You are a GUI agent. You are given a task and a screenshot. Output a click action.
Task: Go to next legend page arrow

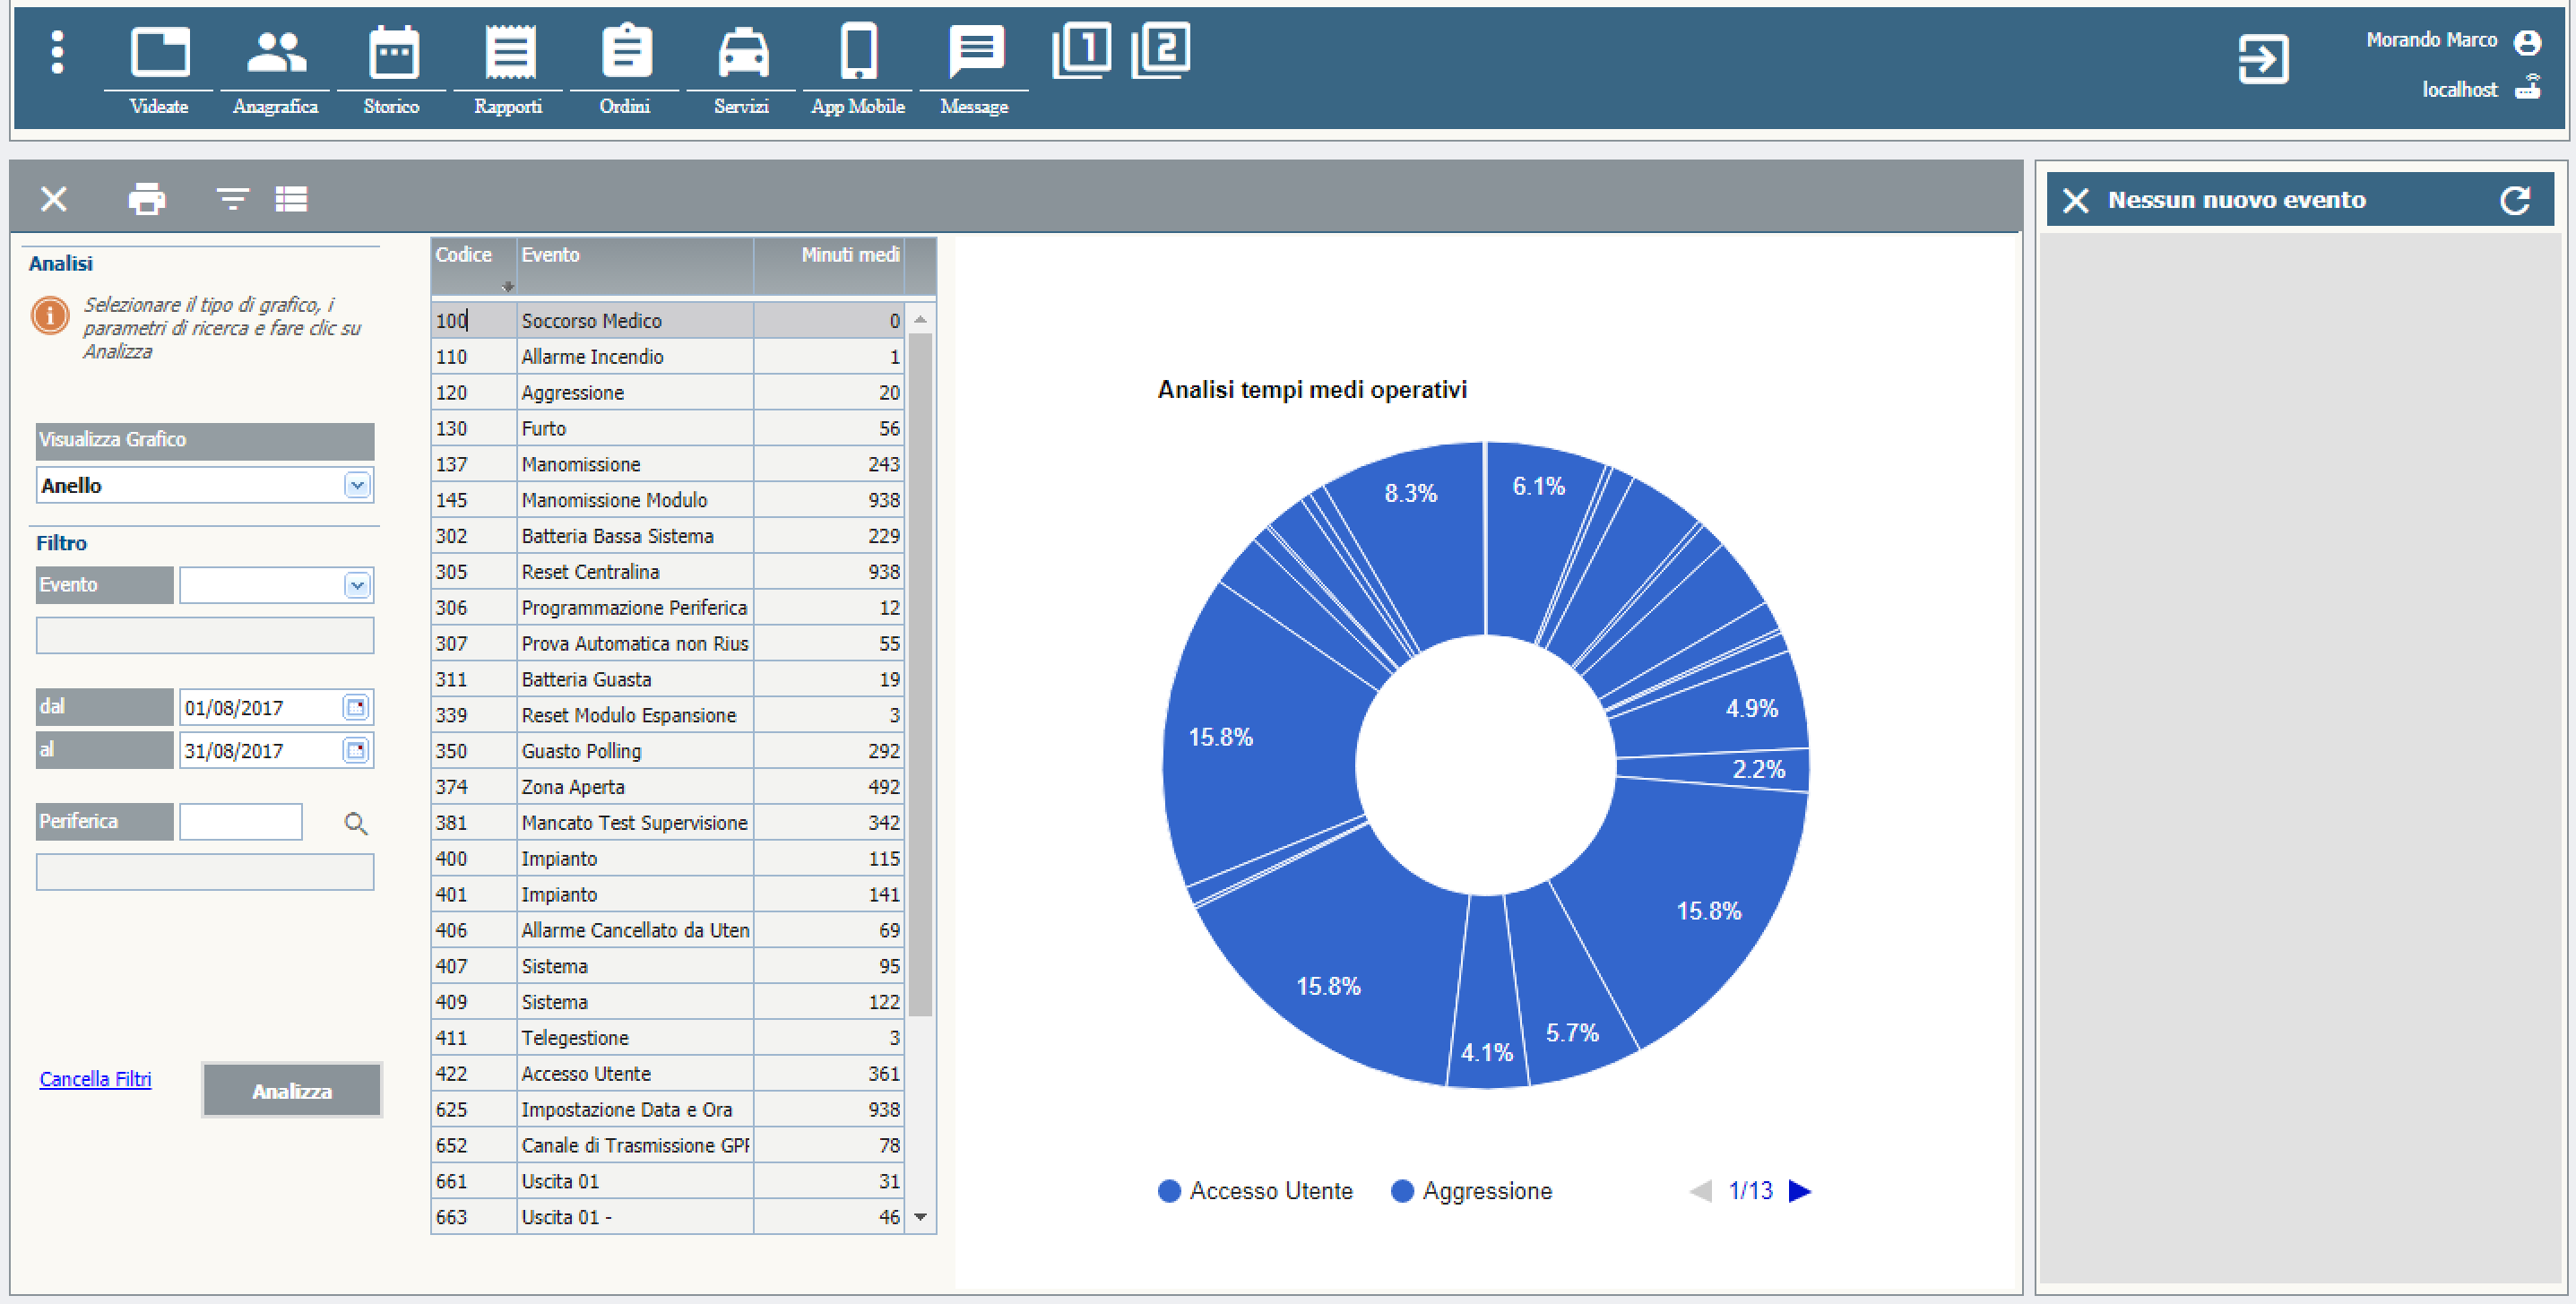click(1799, 1191)
